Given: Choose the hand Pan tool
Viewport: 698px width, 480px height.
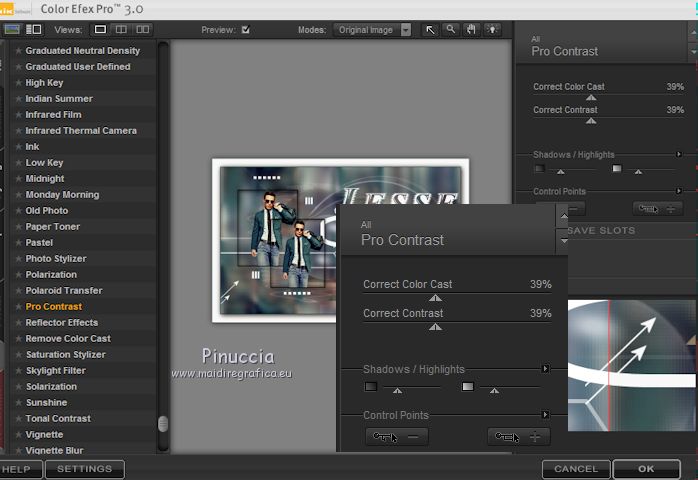Looking at the screenshot, I should (471, 30).
